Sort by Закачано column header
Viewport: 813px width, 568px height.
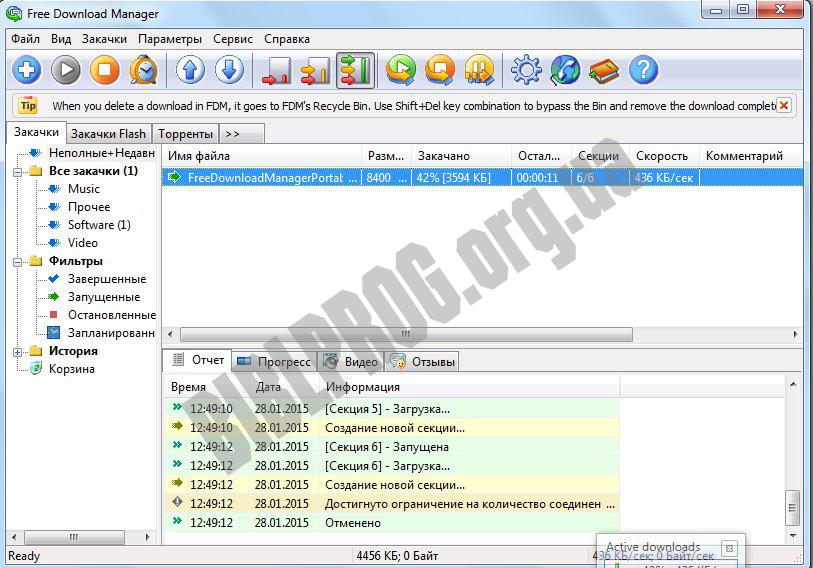pyautogui.click(x=461, y=156)
